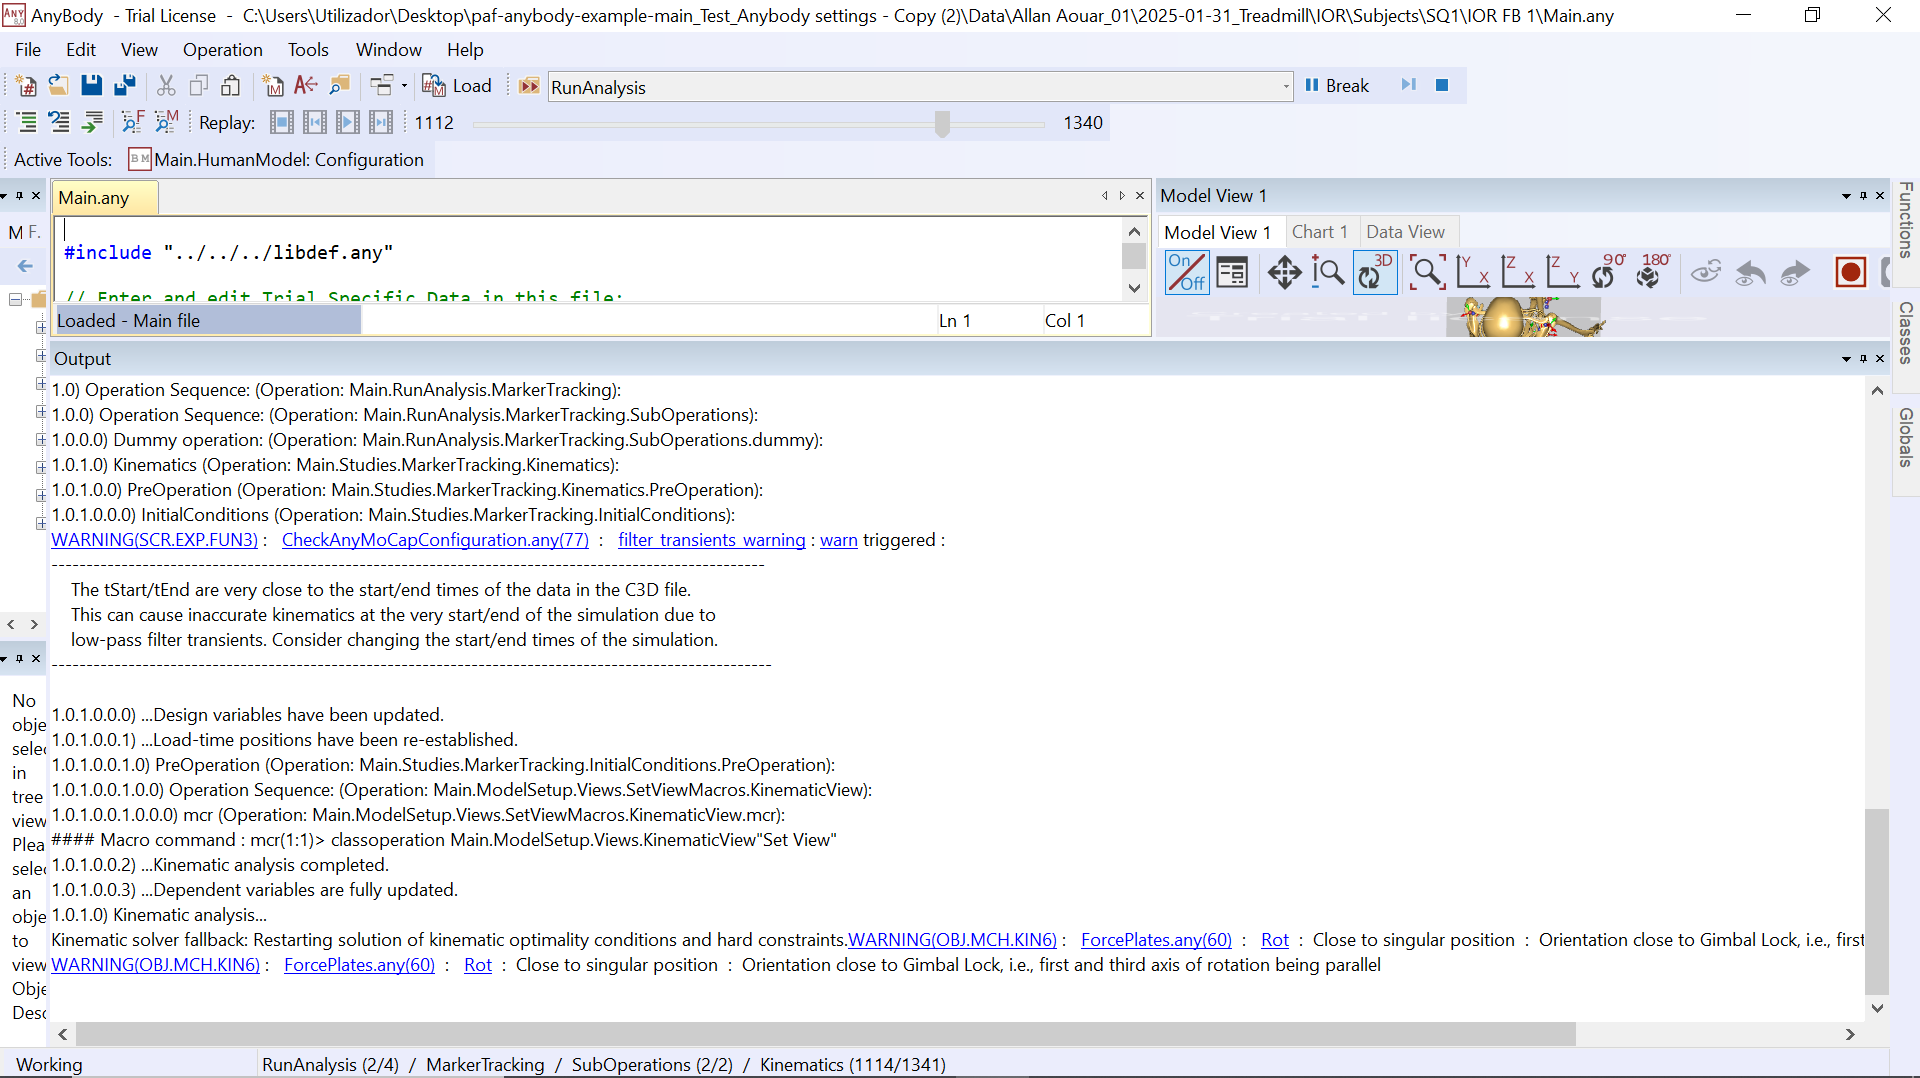Click the replay next frame icon
This screenshot has width=1920, height=1078.
coord(381,122)
